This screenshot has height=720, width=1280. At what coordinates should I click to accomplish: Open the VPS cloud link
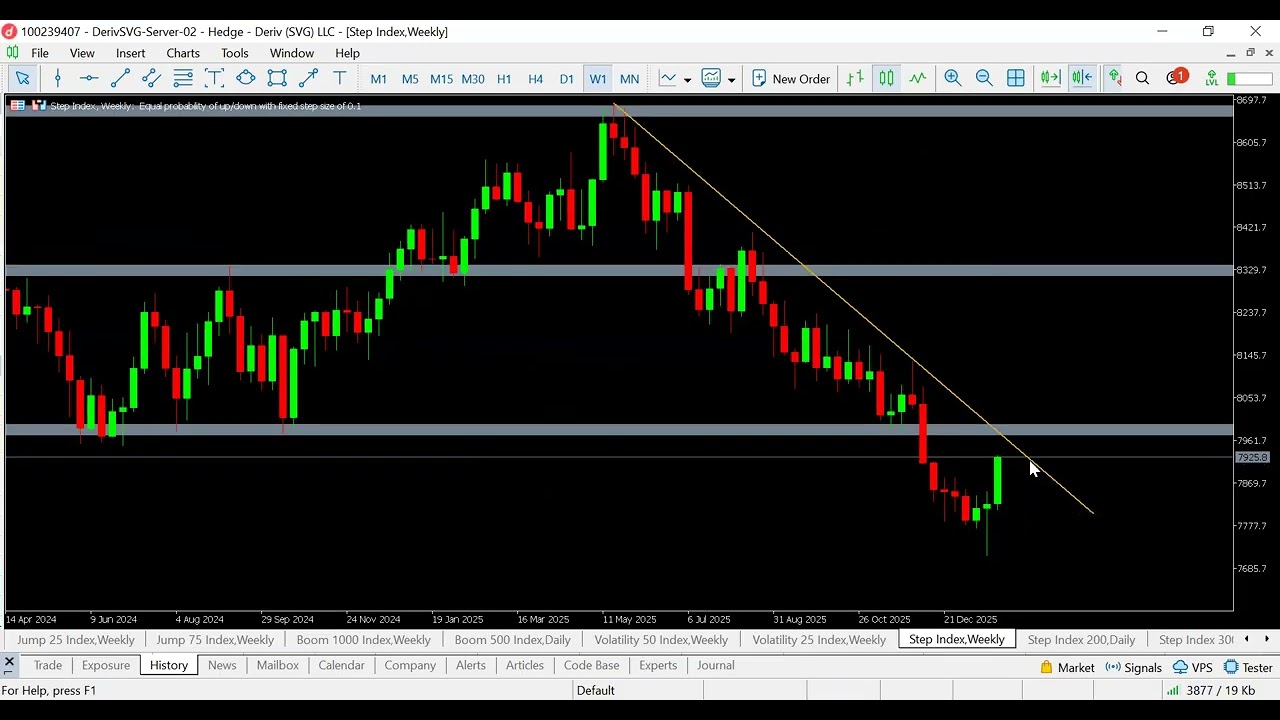coord(1193,668)
